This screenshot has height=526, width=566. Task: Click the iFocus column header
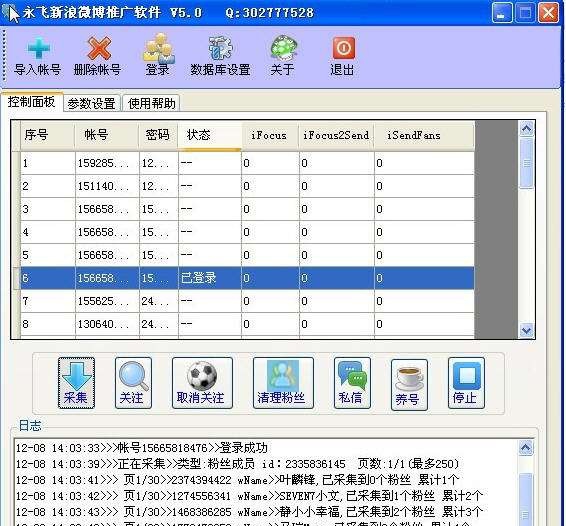click(x=270, y=135)
